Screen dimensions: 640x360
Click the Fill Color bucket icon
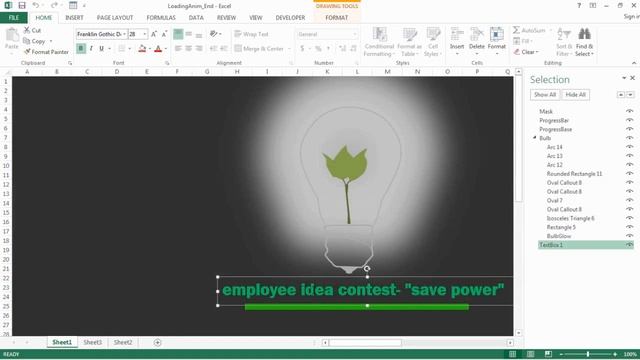click(x=142, y=49)
